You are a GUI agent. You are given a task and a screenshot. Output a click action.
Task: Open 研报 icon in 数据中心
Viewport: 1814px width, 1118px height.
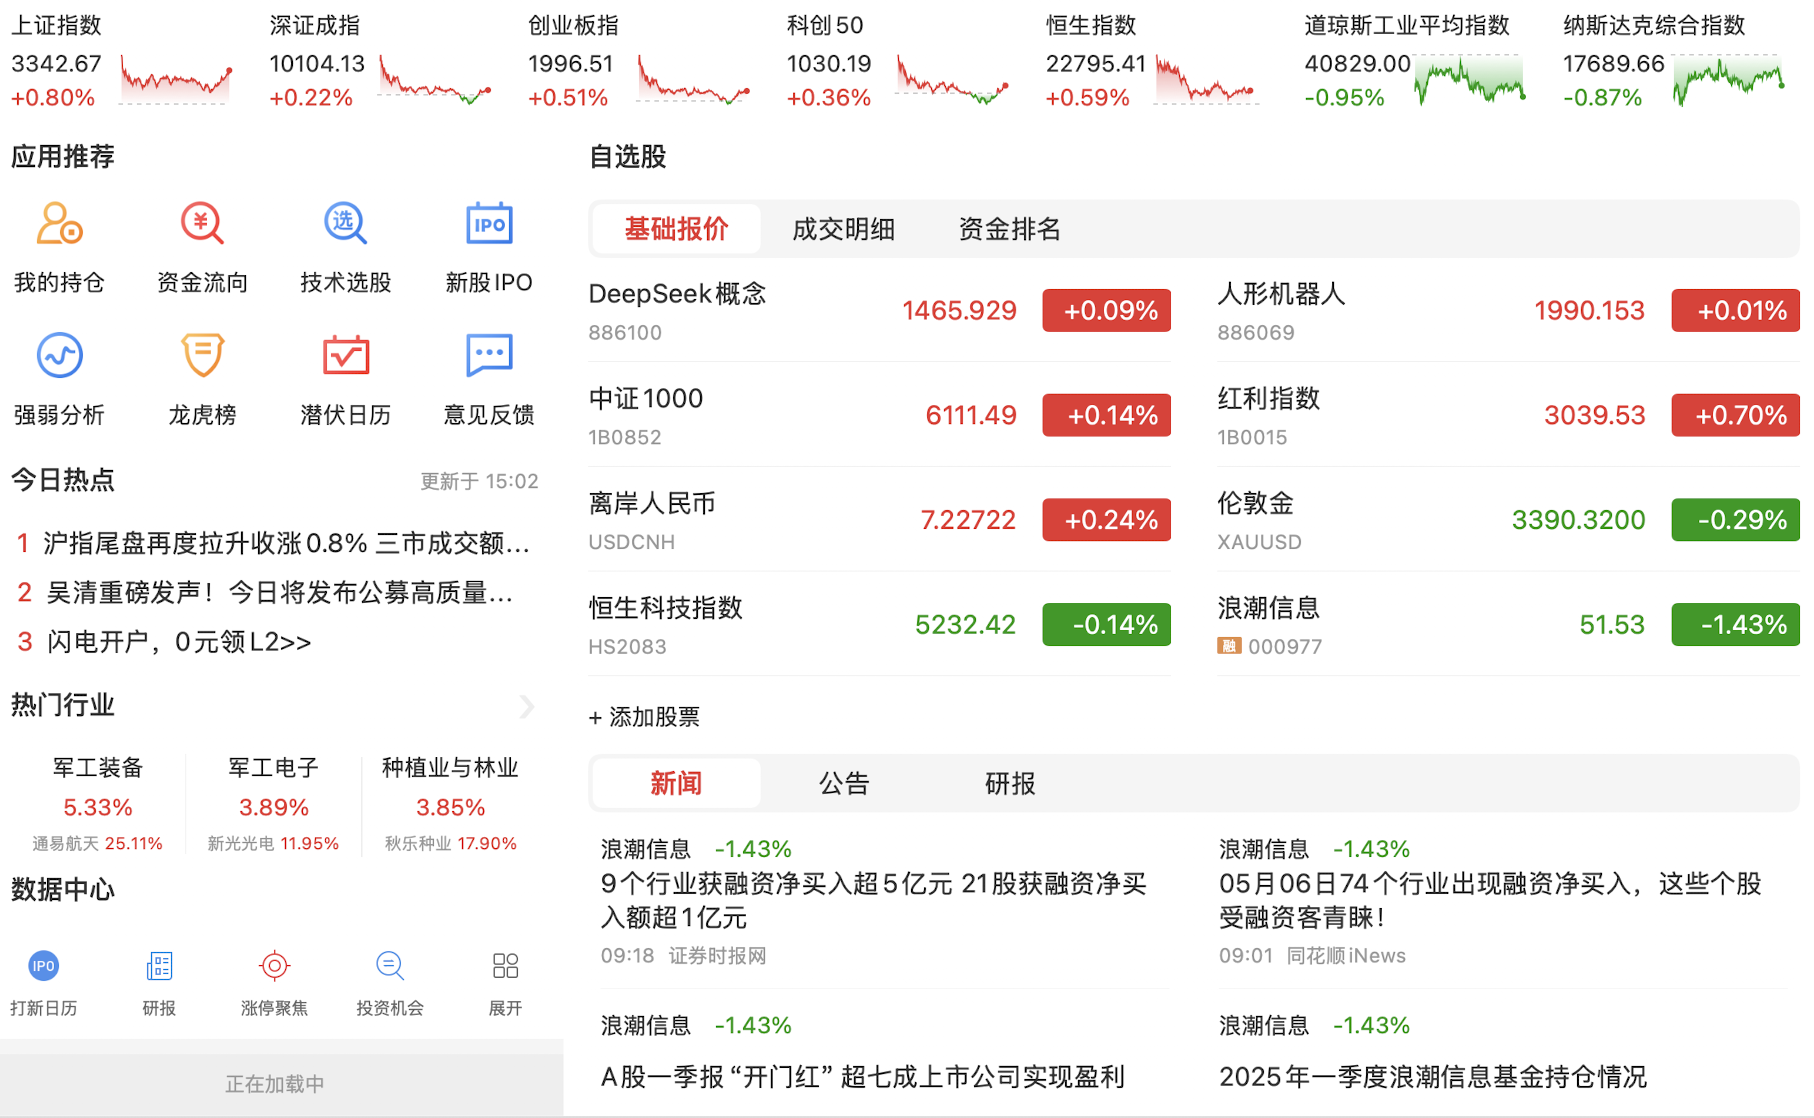click(x=159, y=966)
